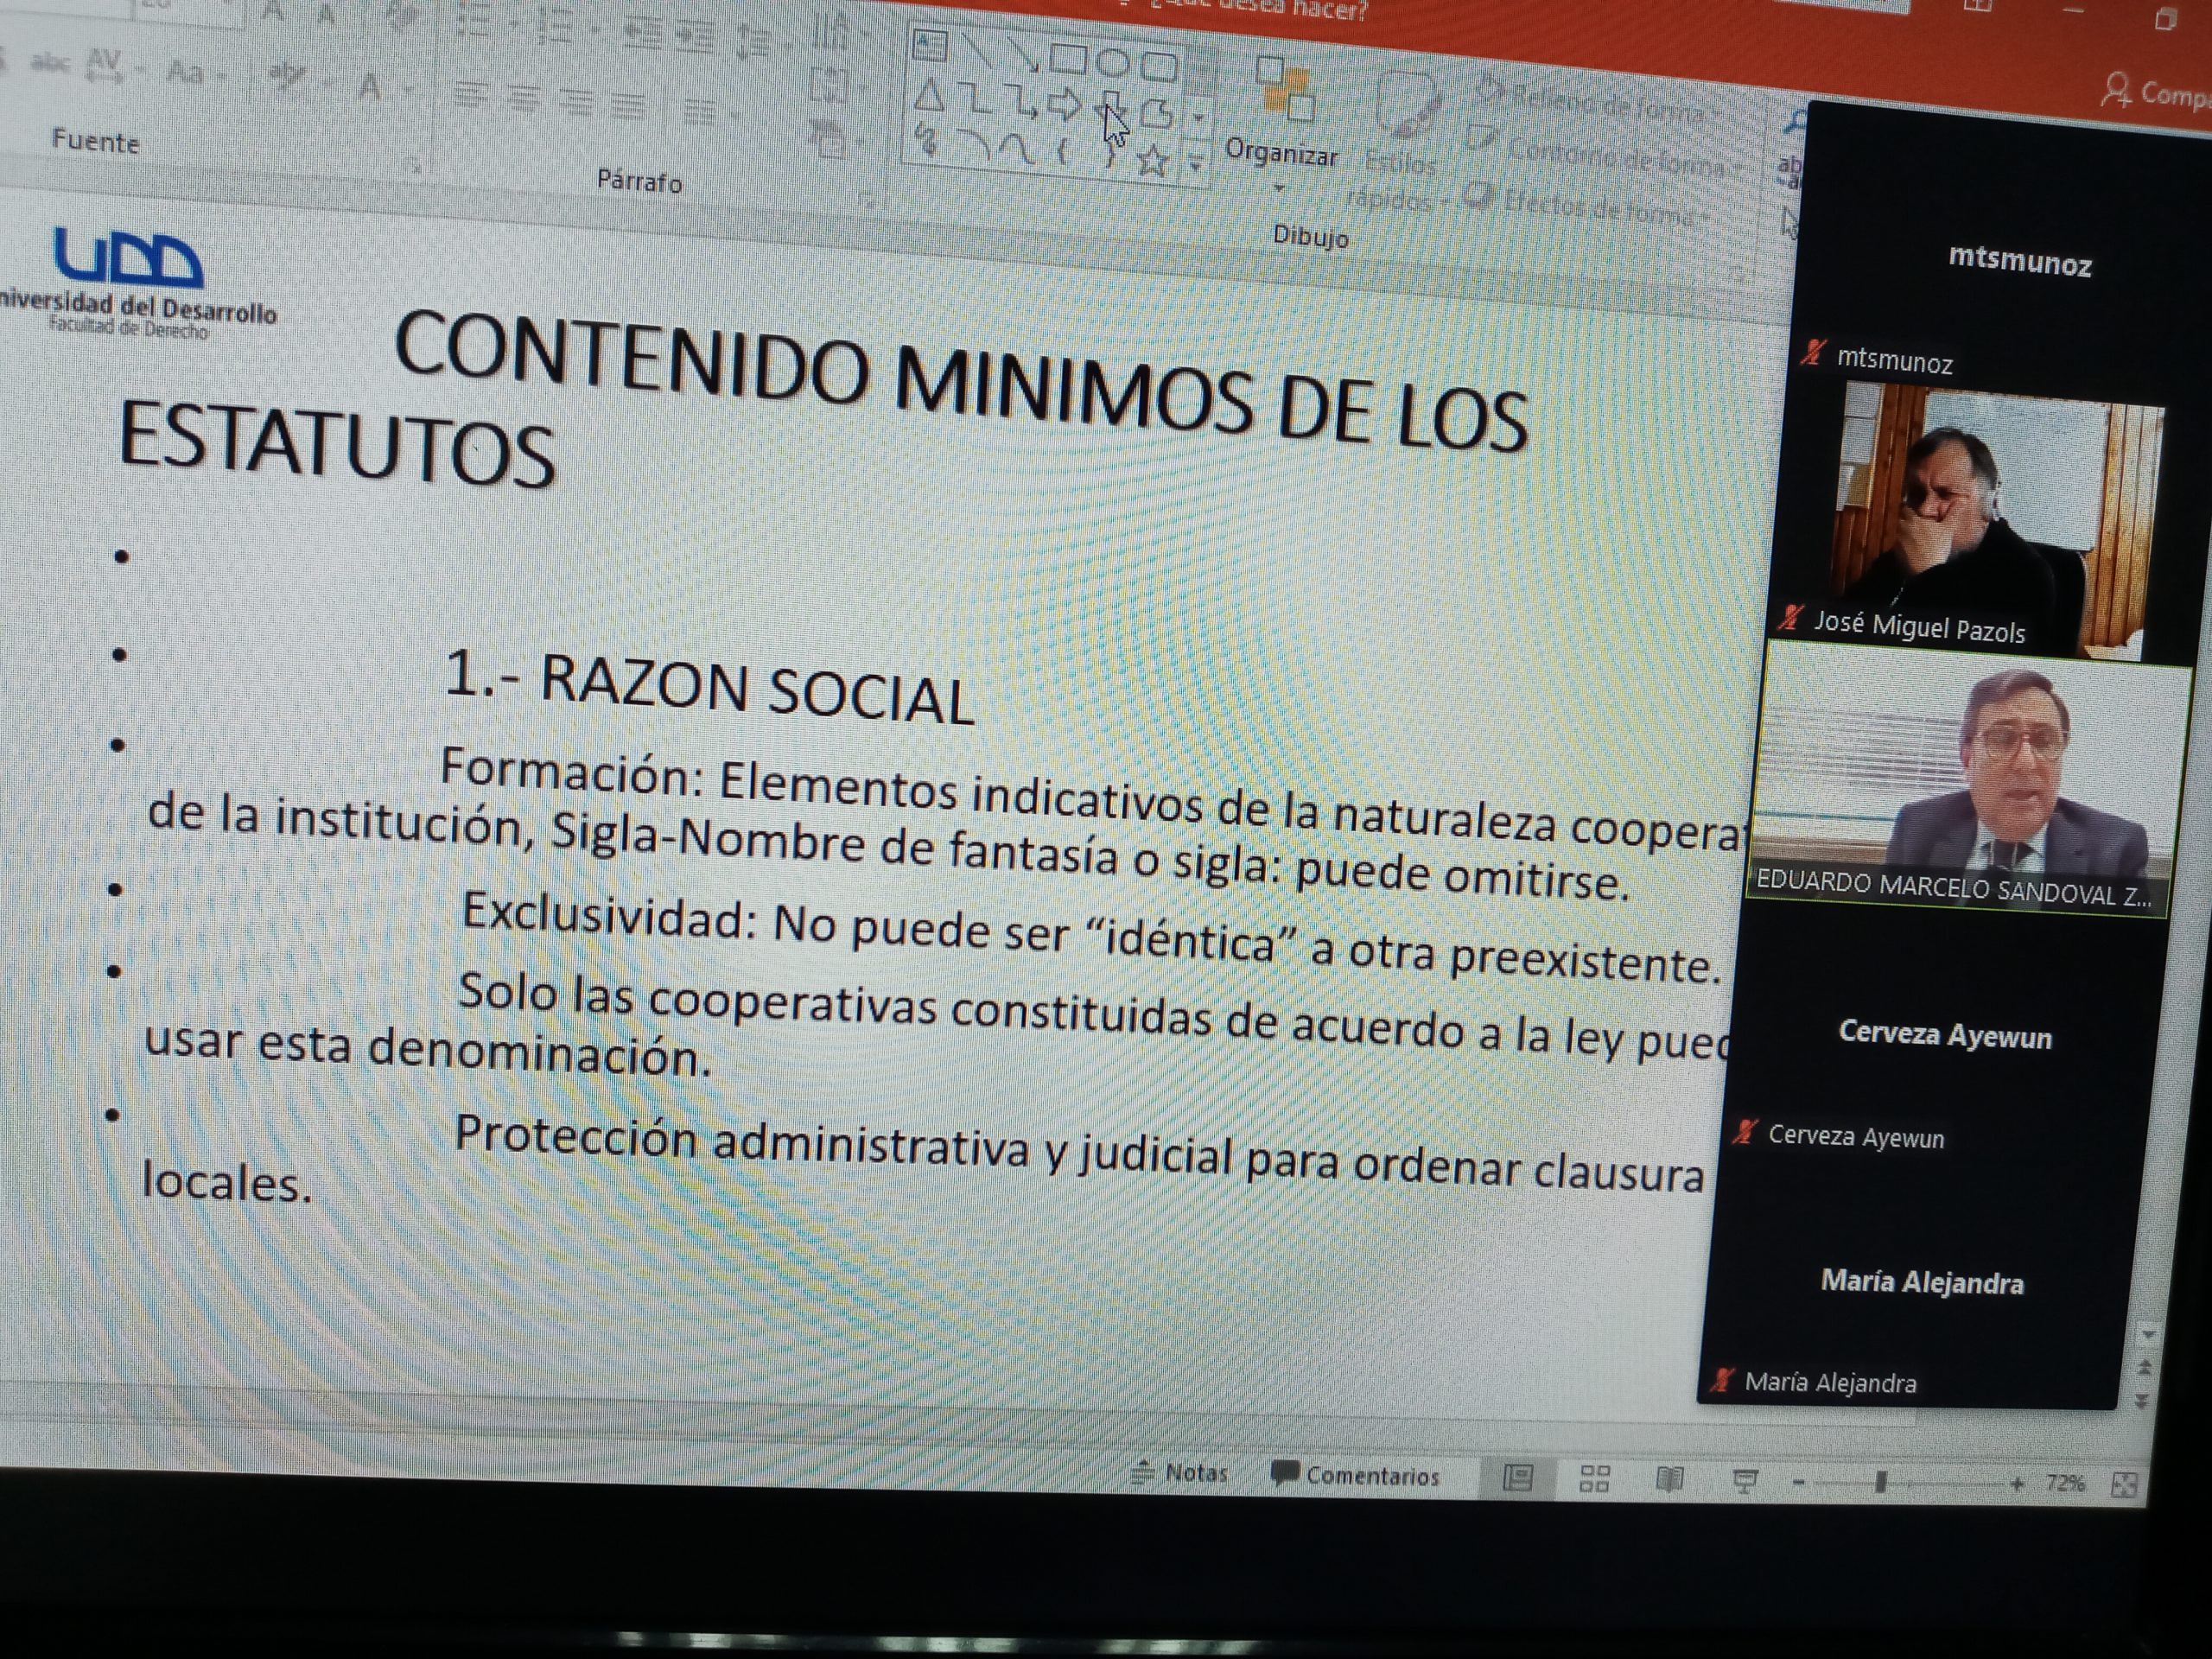This screenshot has width=2212, height=1659.
Task: Select the Right Arrow block shape
Action: click(x=1064, y=105)
